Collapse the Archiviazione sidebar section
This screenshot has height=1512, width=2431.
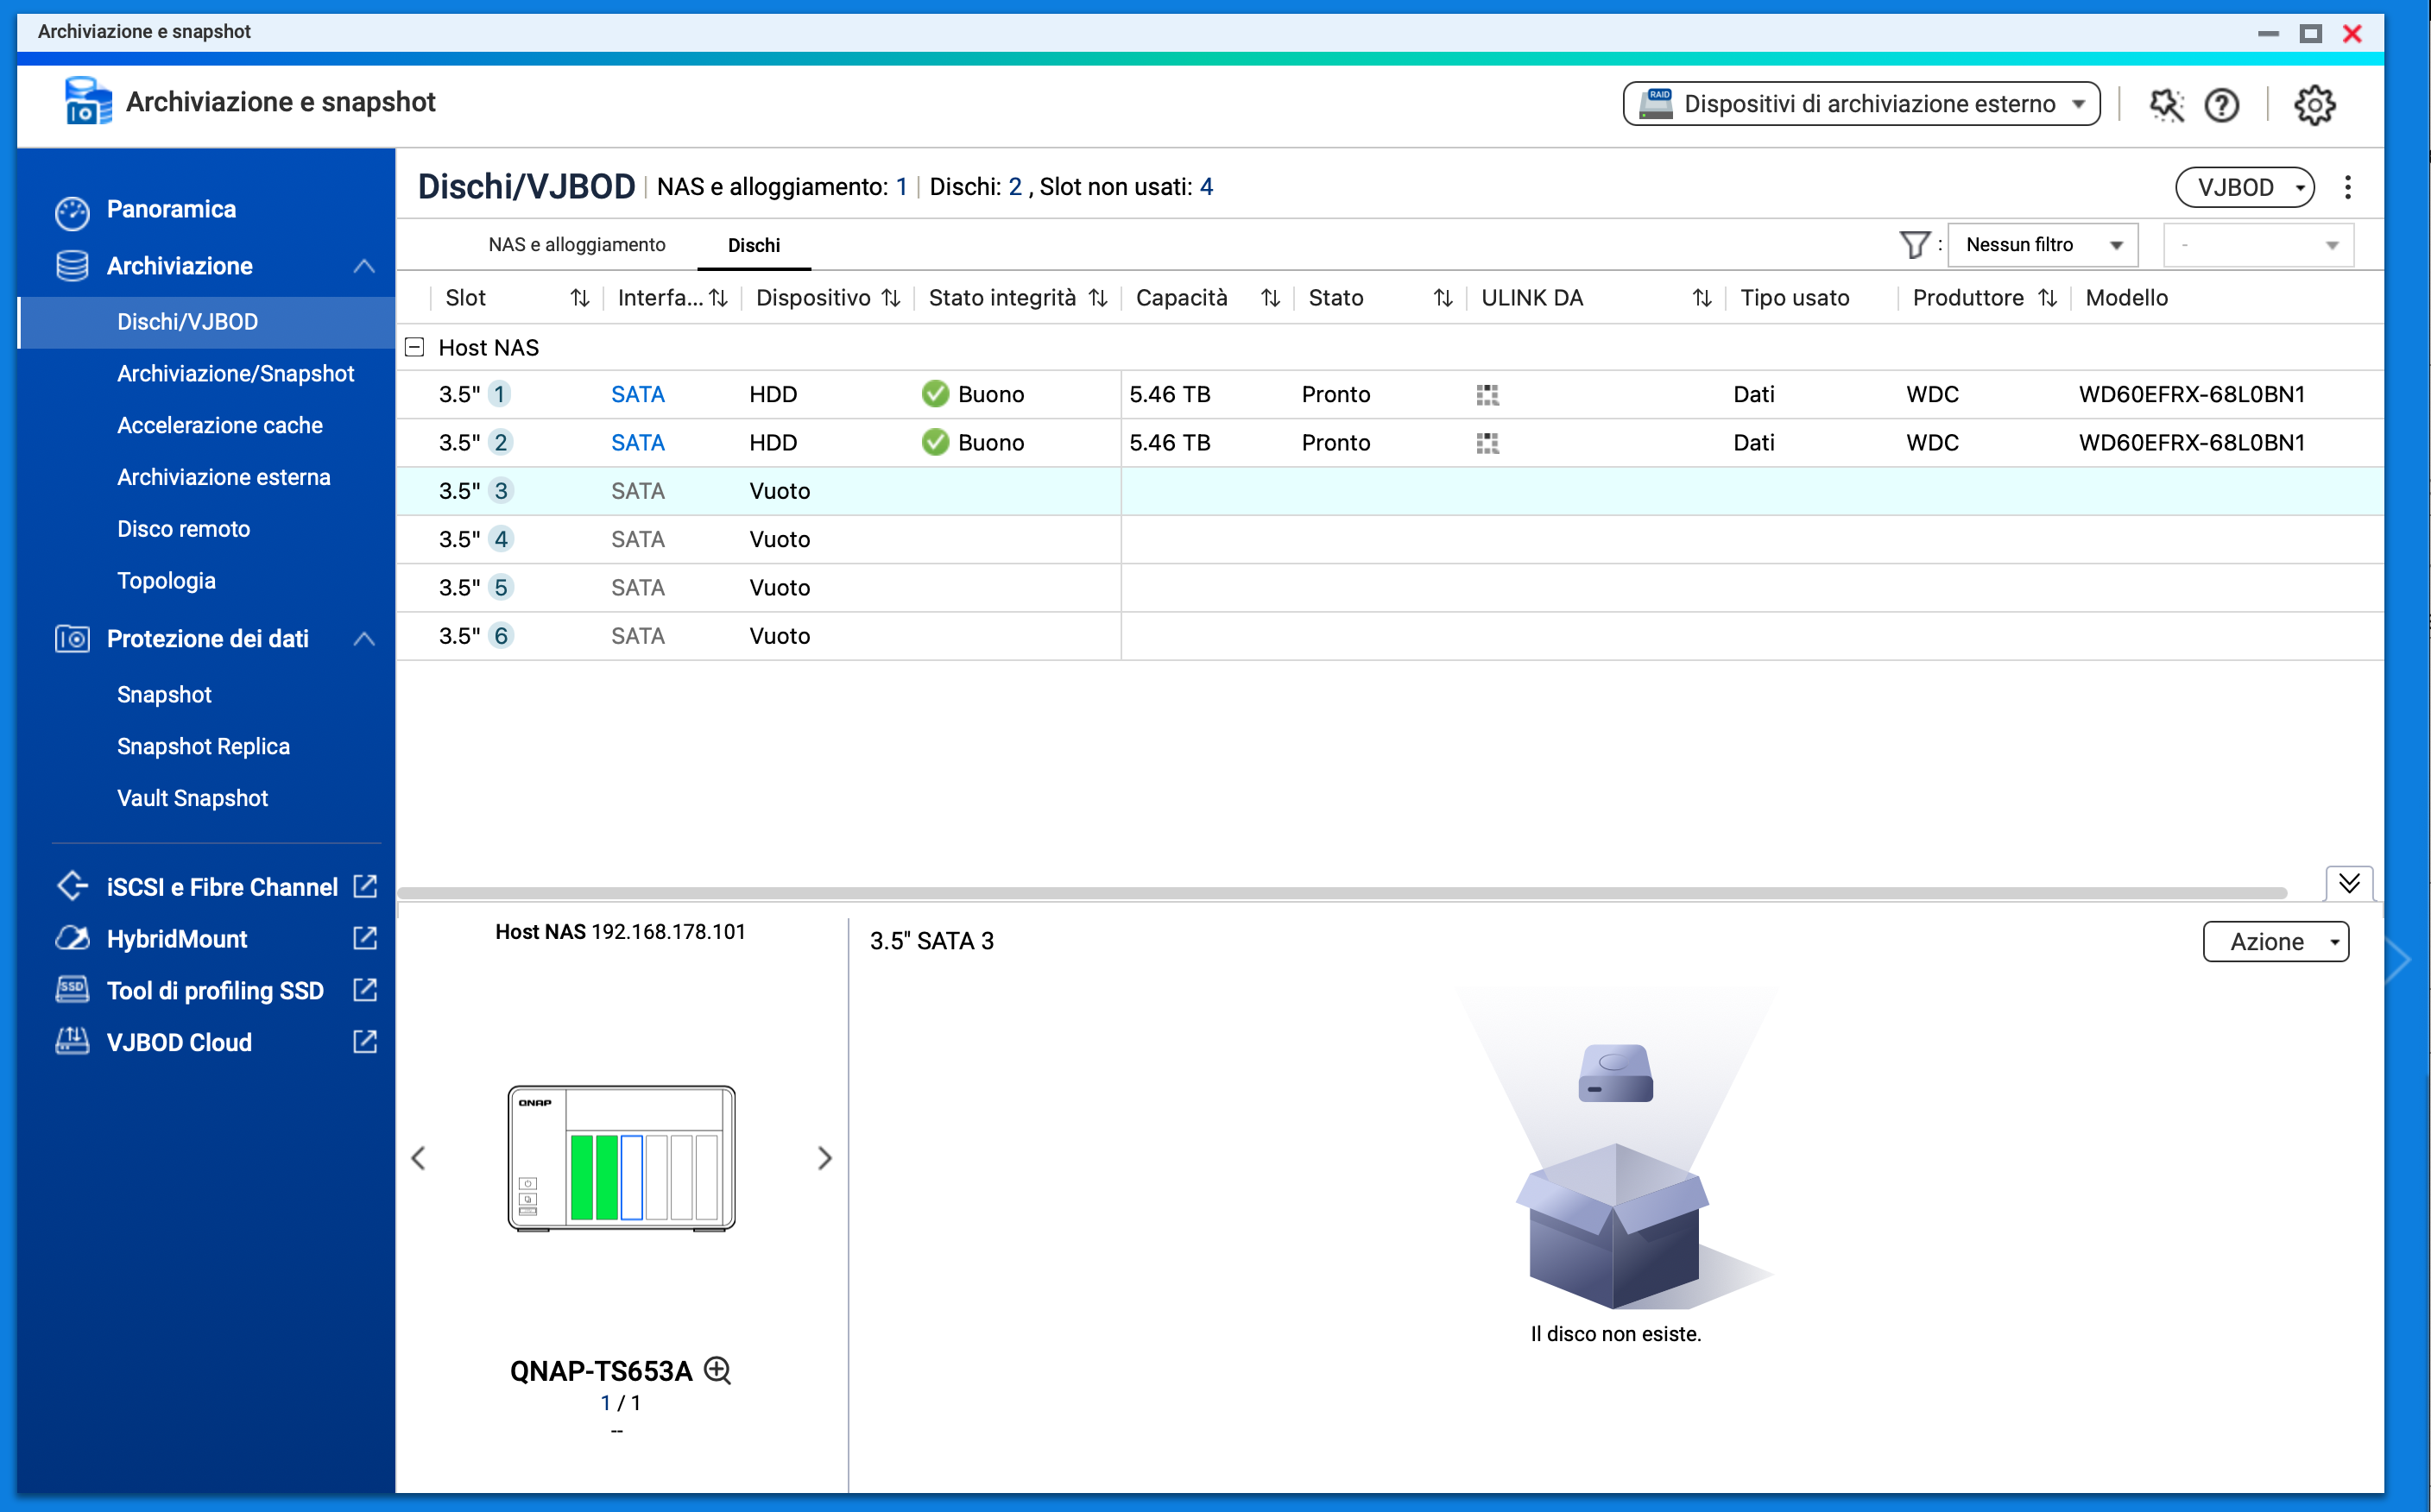[364, 266]
